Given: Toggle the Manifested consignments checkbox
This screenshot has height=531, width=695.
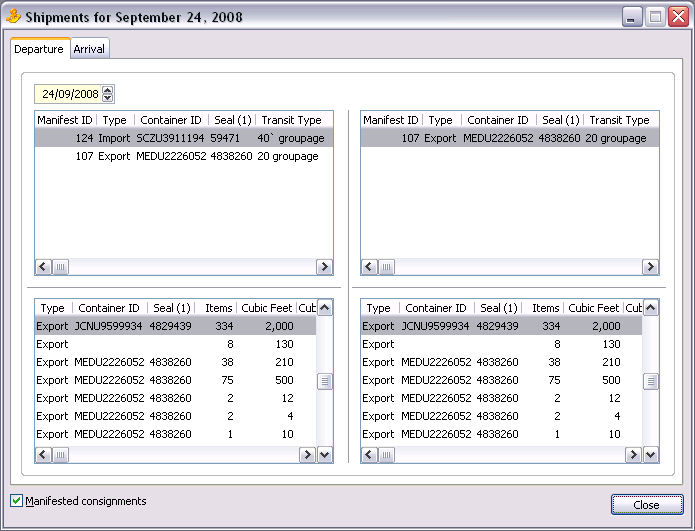Looking at the screenshot, I should (17, 501).
